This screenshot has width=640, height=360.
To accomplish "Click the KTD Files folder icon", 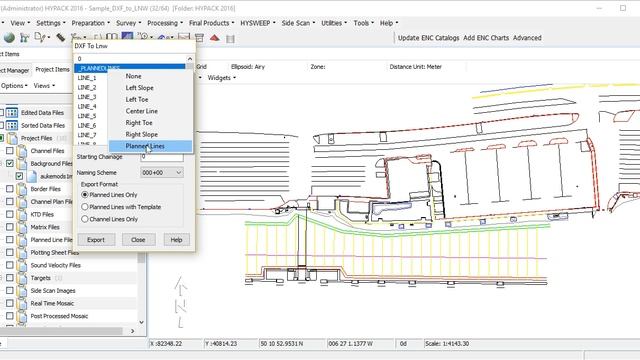I will pos(21,214).
